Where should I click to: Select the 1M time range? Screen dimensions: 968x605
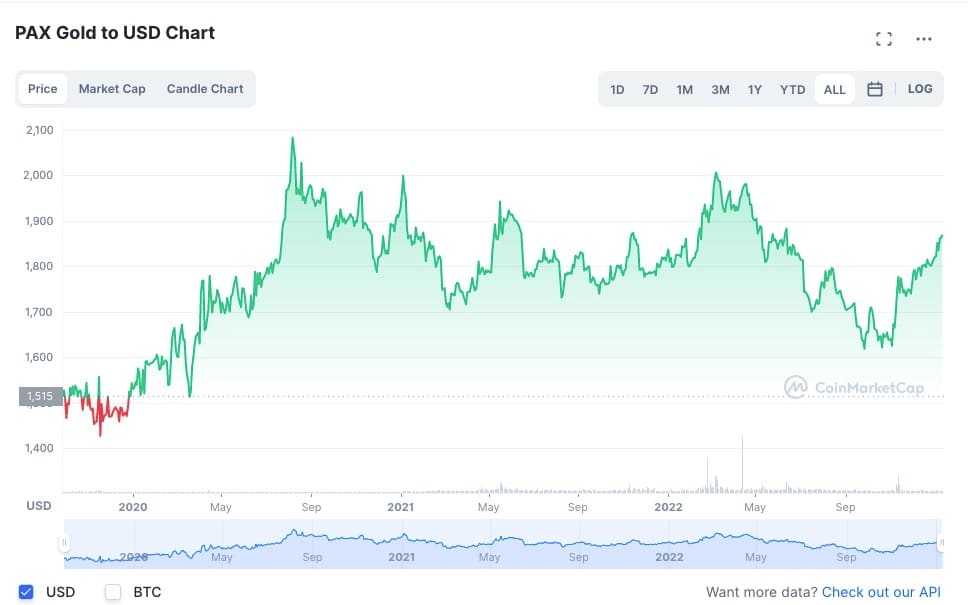(684, 89)
